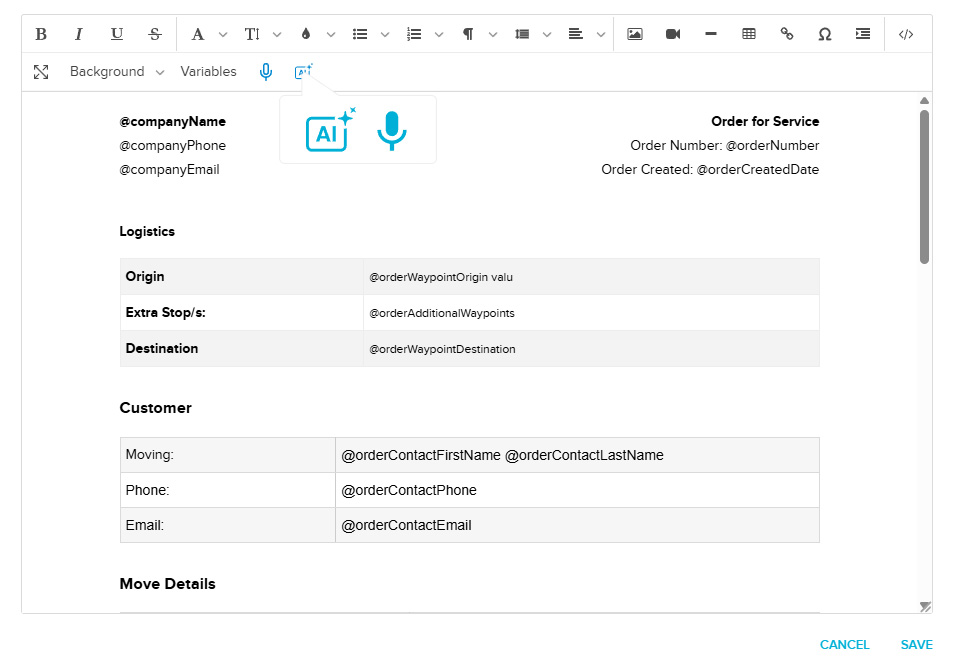Click the Moving: label cell
Image resolution: width=955 pixels, height=667 pixels.
coord(228,455)
